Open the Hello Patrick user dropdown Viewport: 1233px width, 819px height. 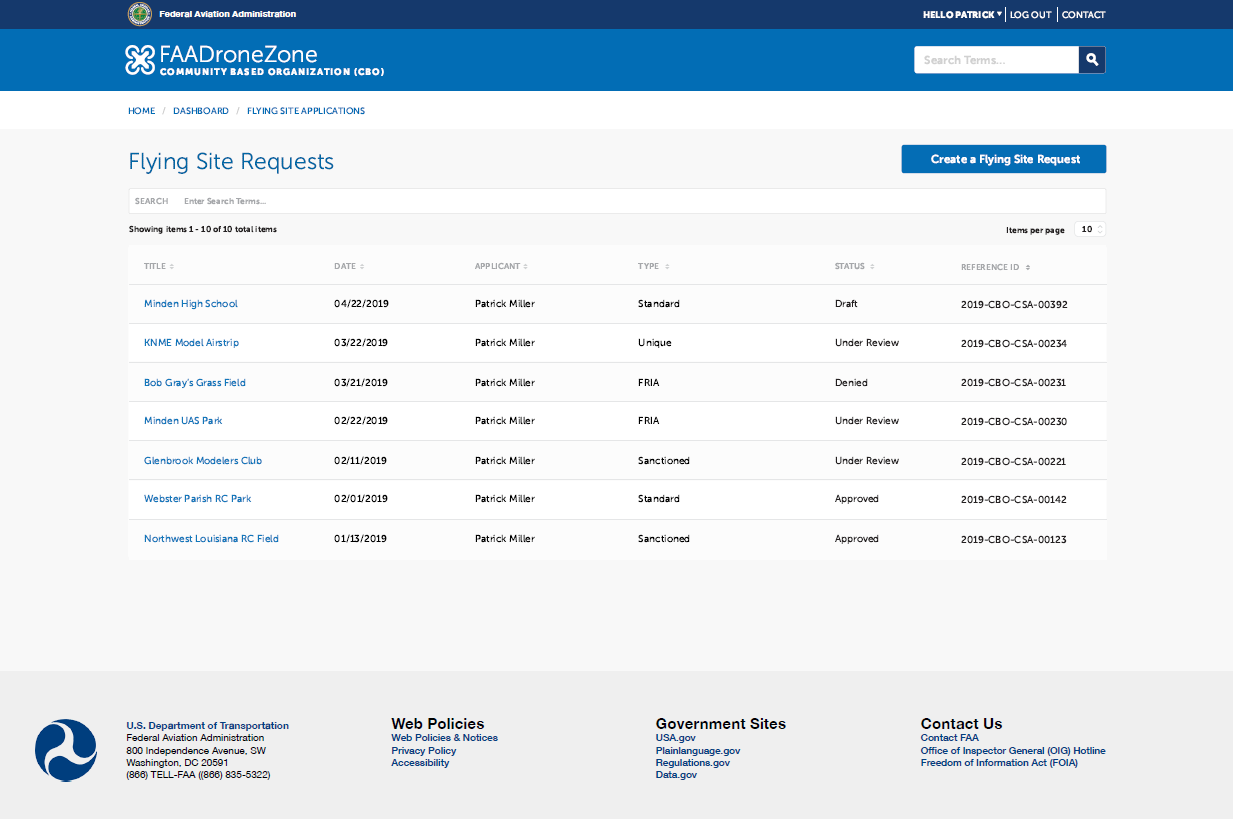[962, 15]
